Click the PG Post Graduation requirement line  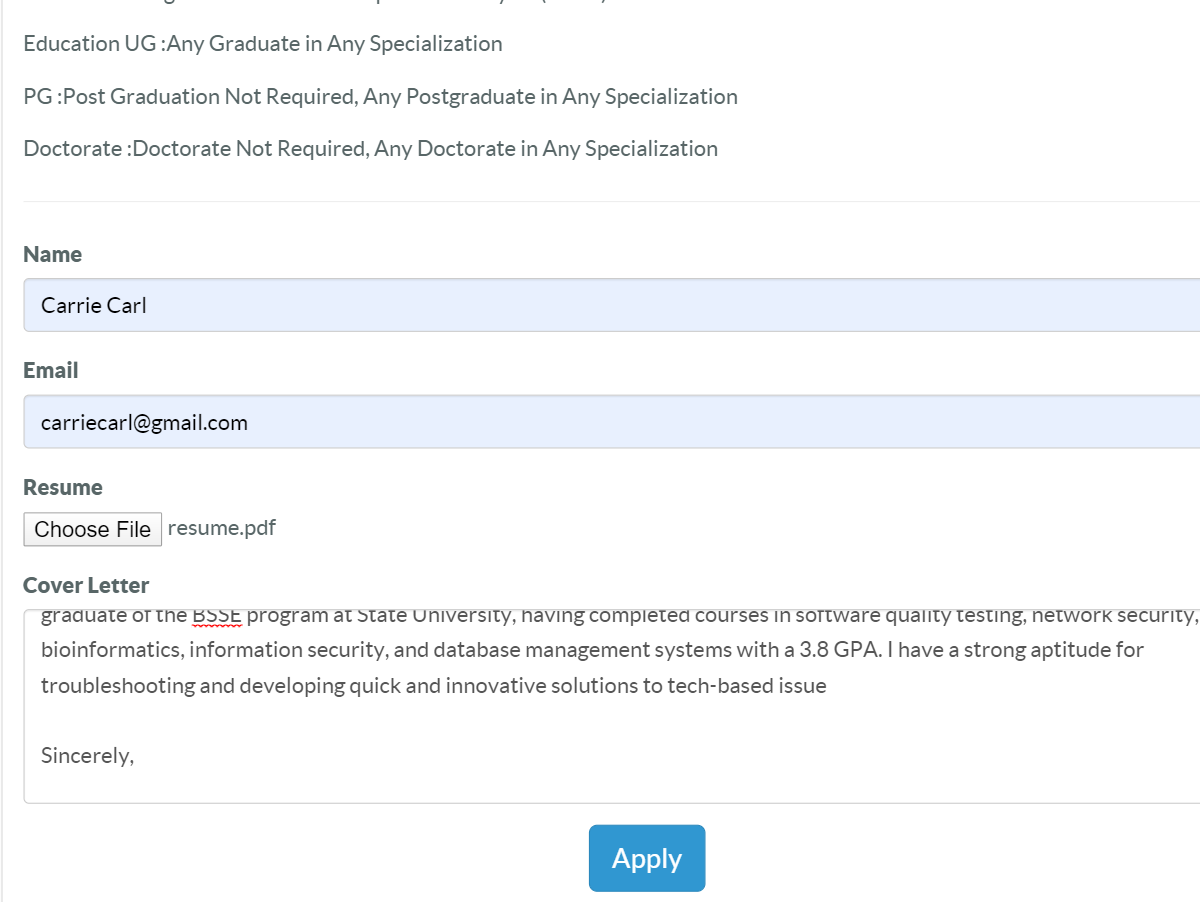(x=381, y=97)
